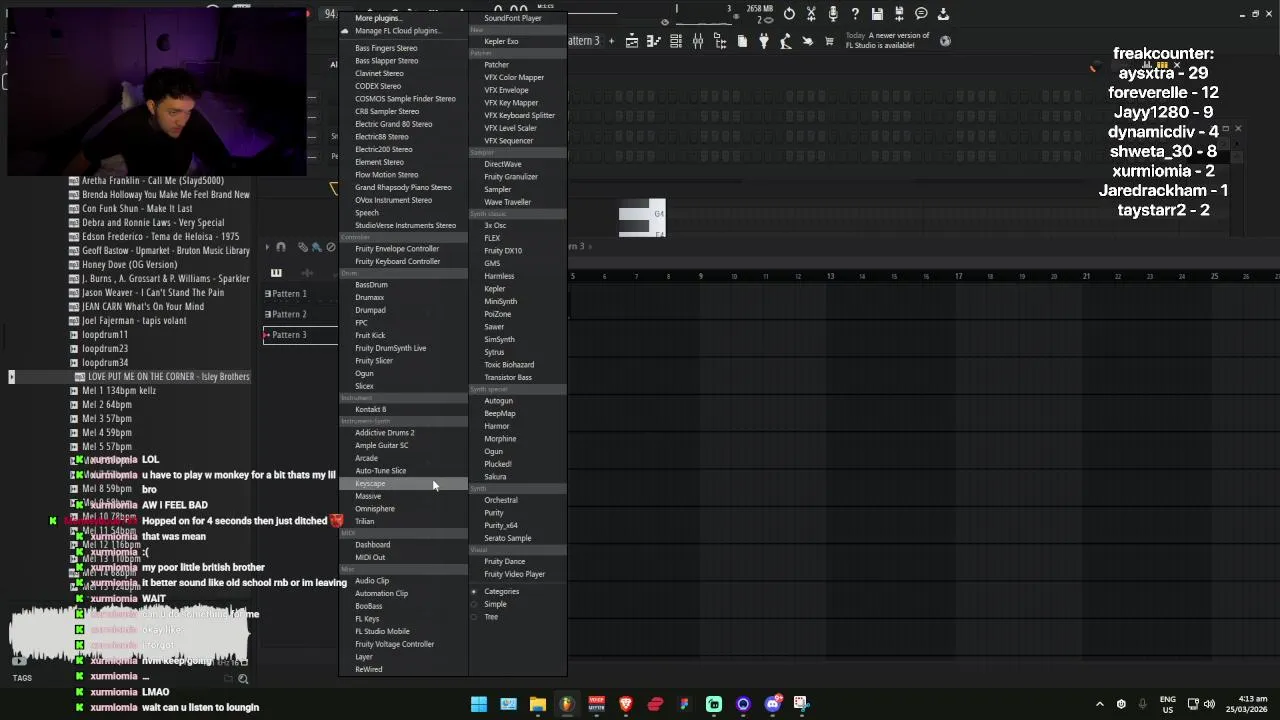Click the globe icon next to news panel

click(945, 41)
